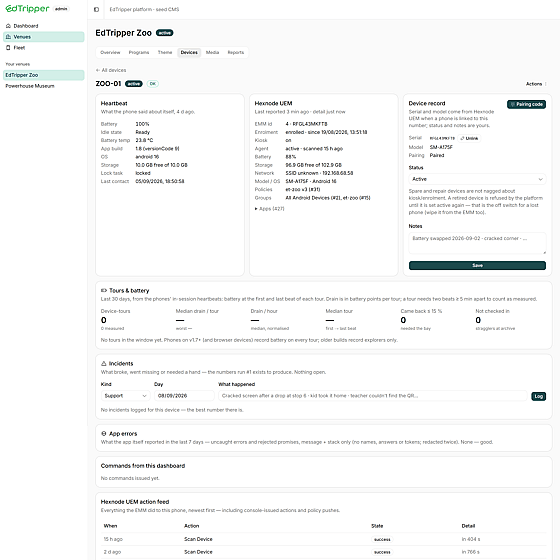
Task: Go back to All devices
Action: pos(111,70)
